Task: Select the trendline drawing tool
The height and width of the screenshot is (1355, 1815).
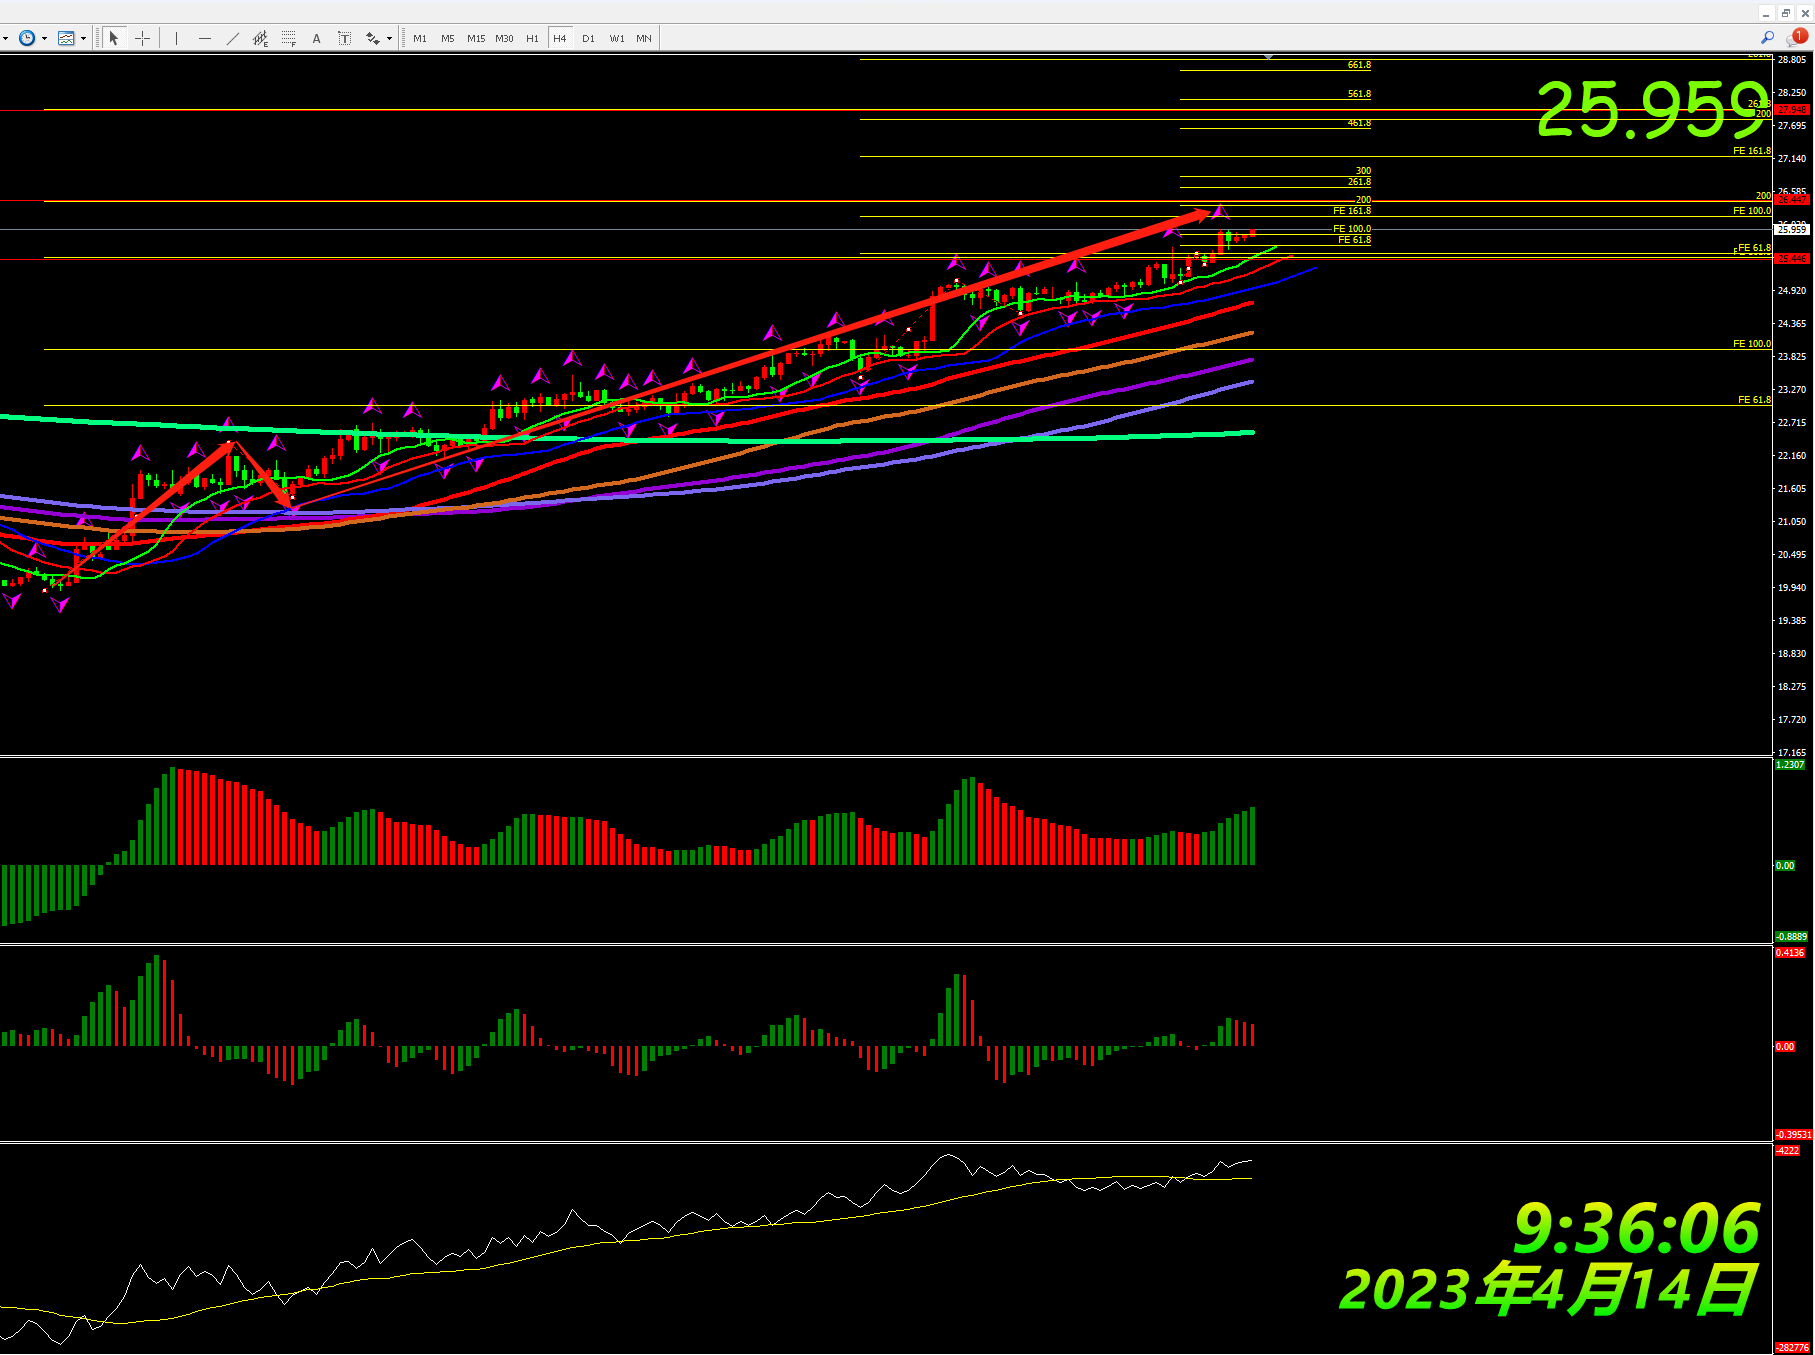Action: click(233, 38)
